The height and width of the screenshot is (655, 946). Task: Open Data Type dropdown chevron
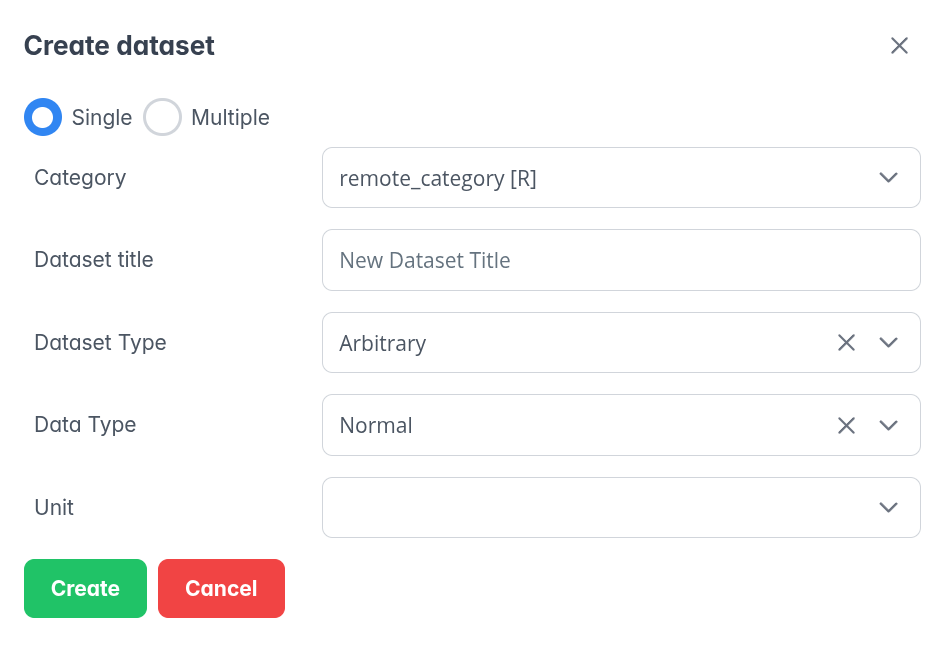pyautogui.click(x=888, y=425)
